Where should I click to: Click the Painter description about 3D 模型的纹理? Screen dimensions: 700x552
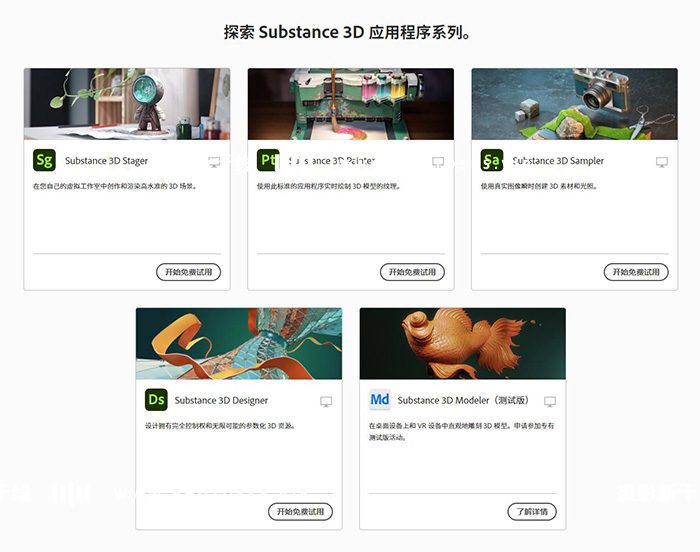(329, 186)
